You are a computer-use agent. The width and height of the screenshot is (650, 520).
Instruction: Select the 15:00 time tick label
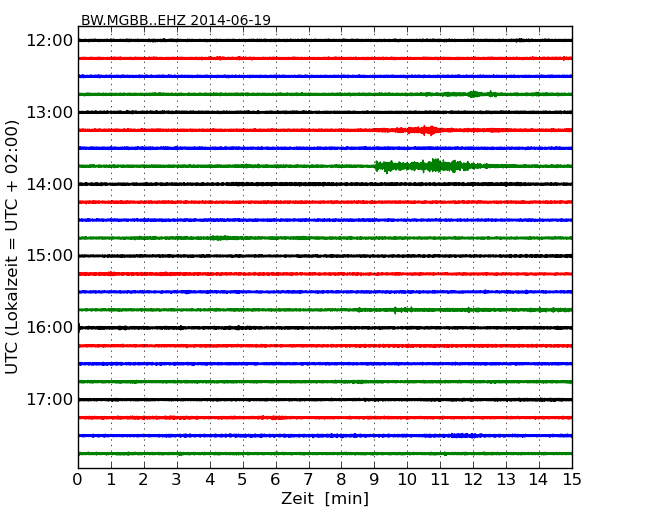[49, 256]
